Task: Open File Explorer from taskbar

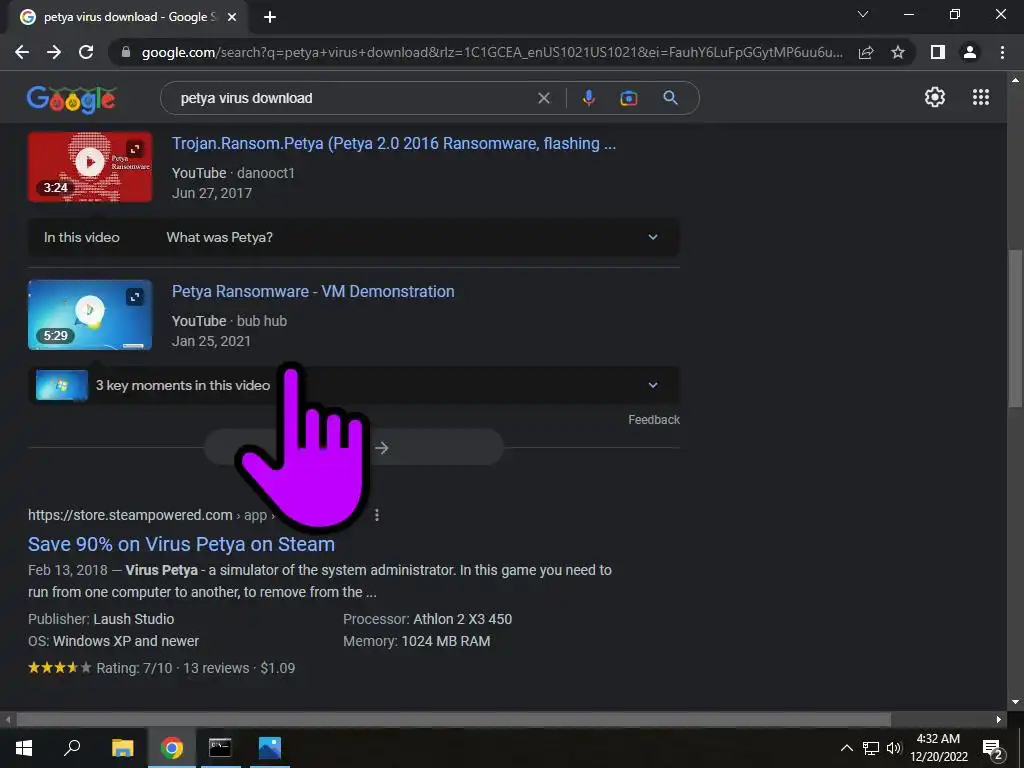Action: pos(122,748)
